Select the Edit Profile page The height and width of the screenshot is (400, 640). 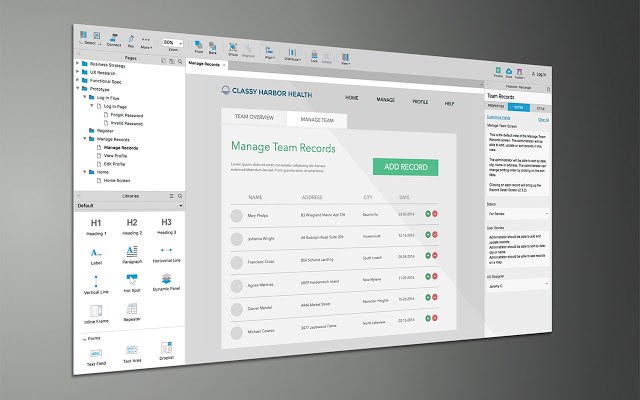point(114,164)
